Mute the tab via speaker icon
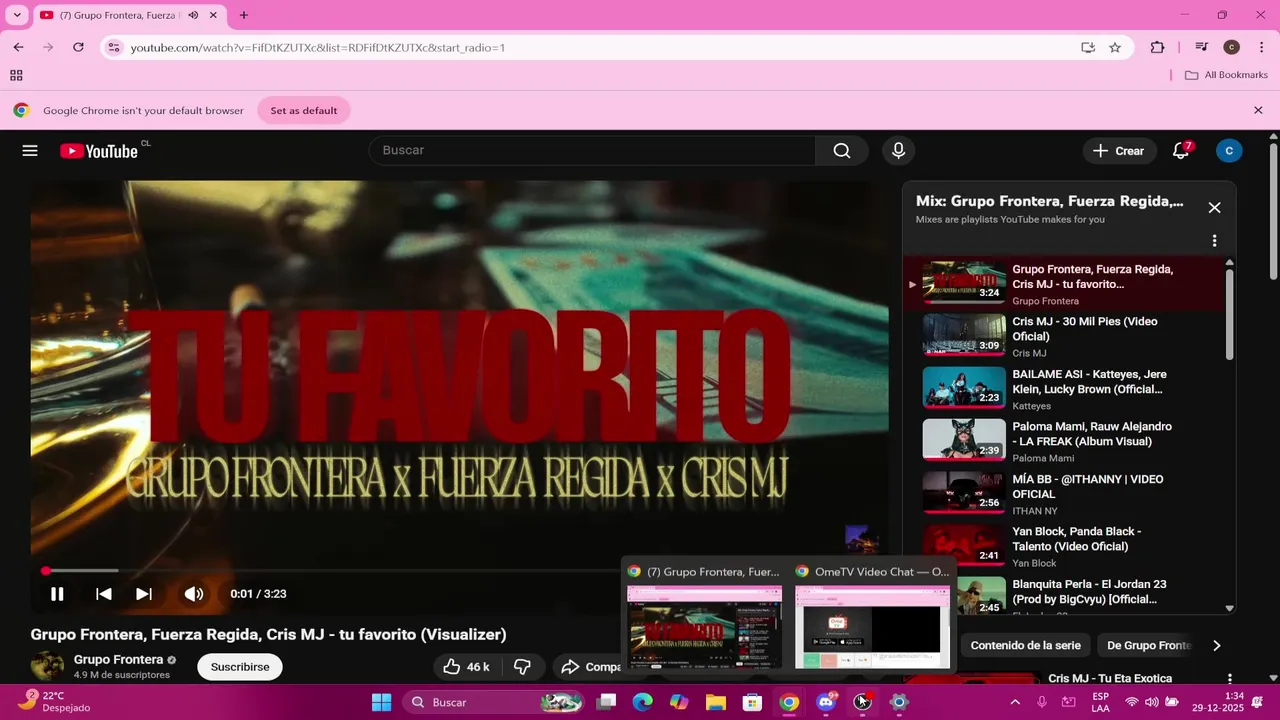Screen dimensions: 1280x720 tap(193, 15)
